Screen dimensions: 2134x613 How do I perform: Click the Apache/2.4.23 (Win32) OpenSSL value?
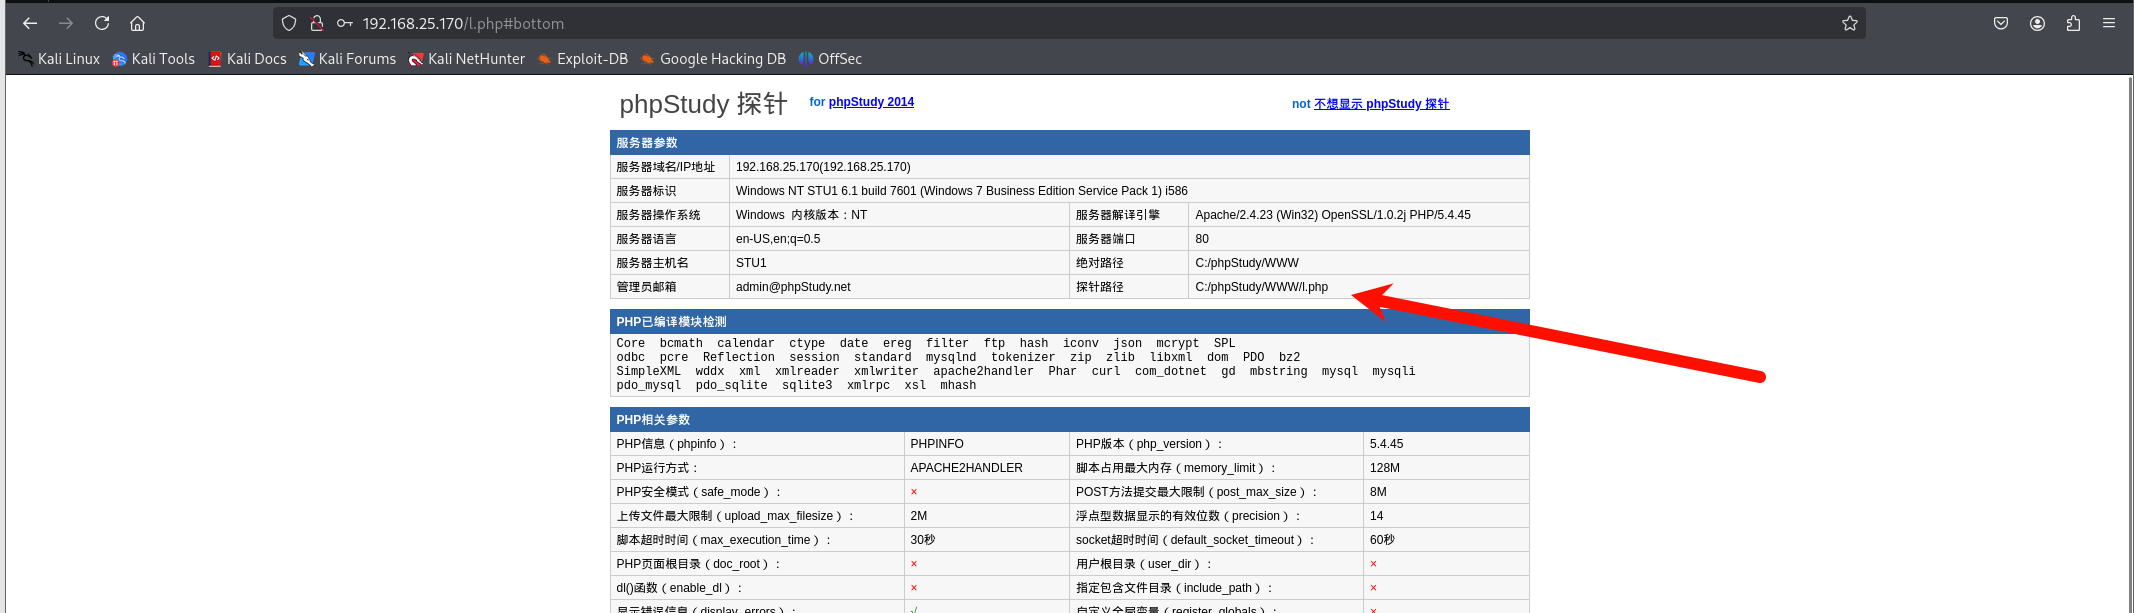tap(1333, 215)
